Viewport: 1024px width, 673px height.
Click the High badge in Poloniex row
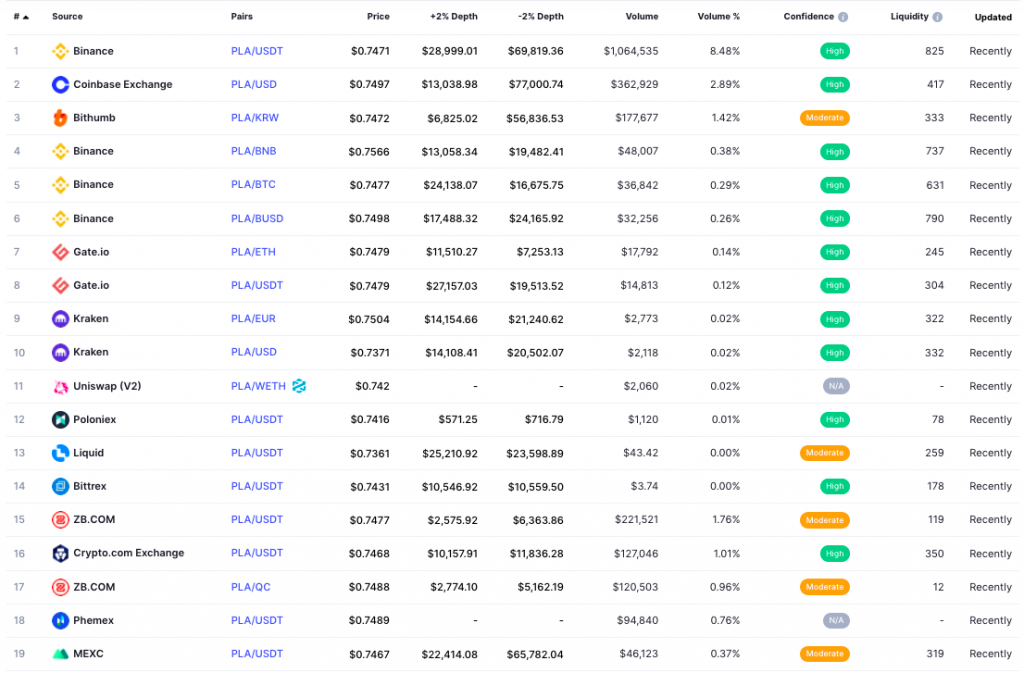(835, 420)
